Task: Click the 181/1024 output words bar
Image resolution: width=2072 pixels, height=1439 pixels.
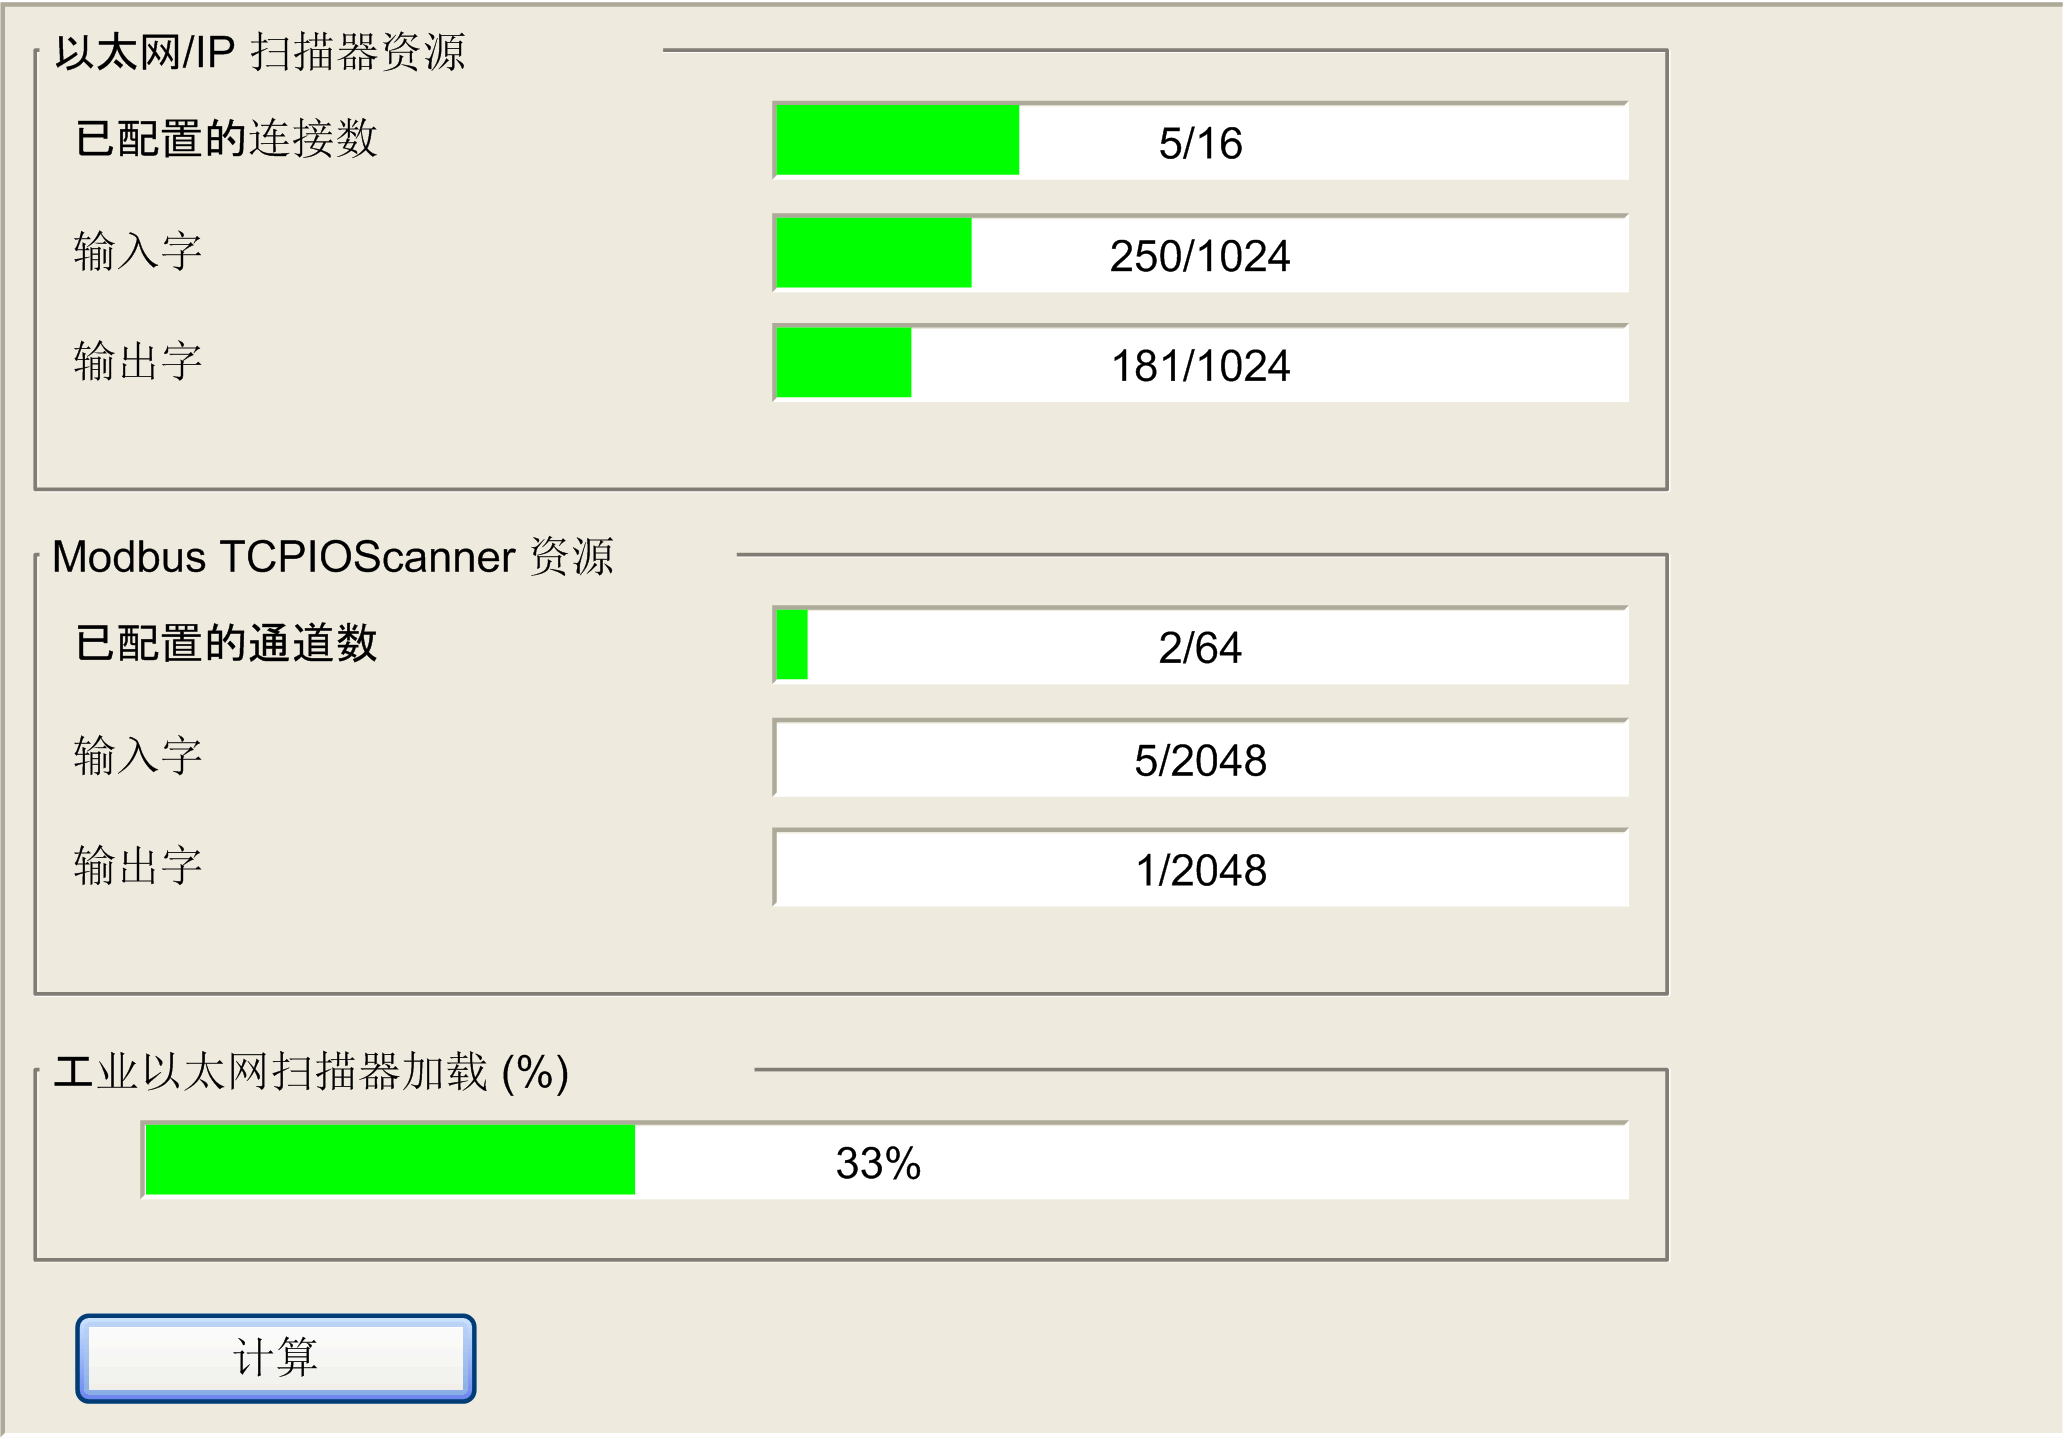Action: point(1200,365)
